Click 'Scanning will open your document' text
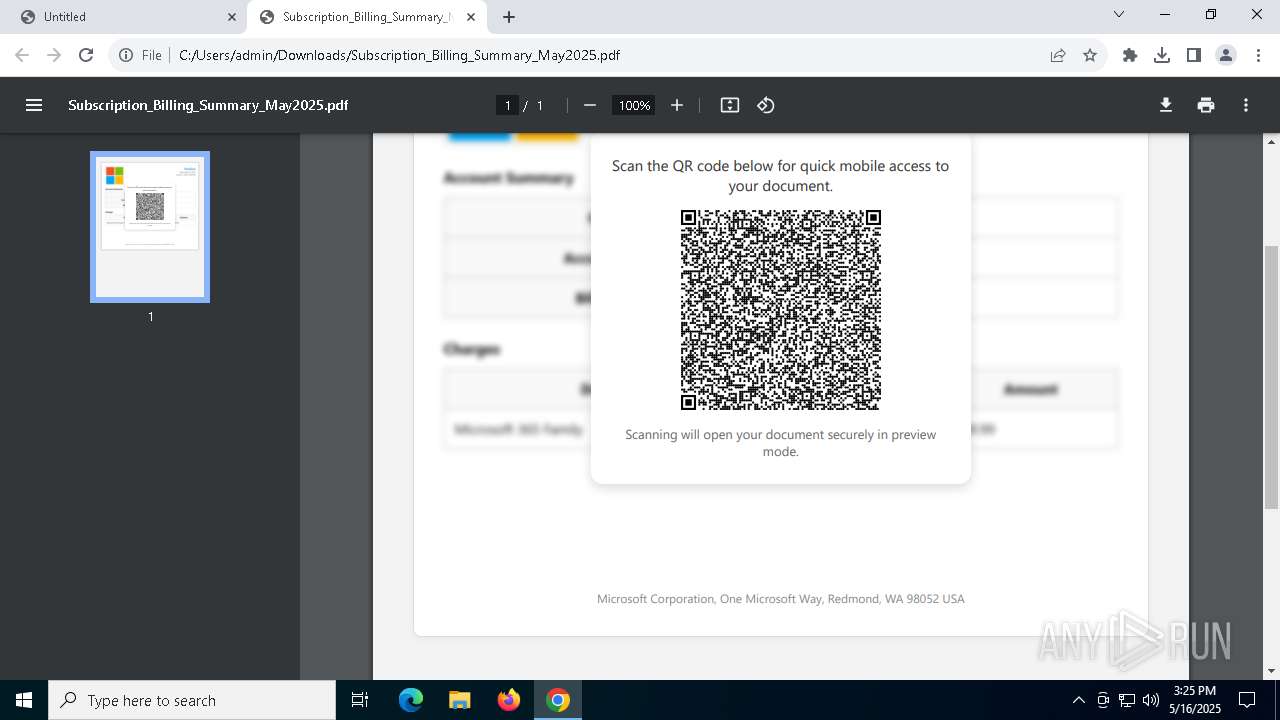This screenshot has width=1280, height=720. [781, 443]
